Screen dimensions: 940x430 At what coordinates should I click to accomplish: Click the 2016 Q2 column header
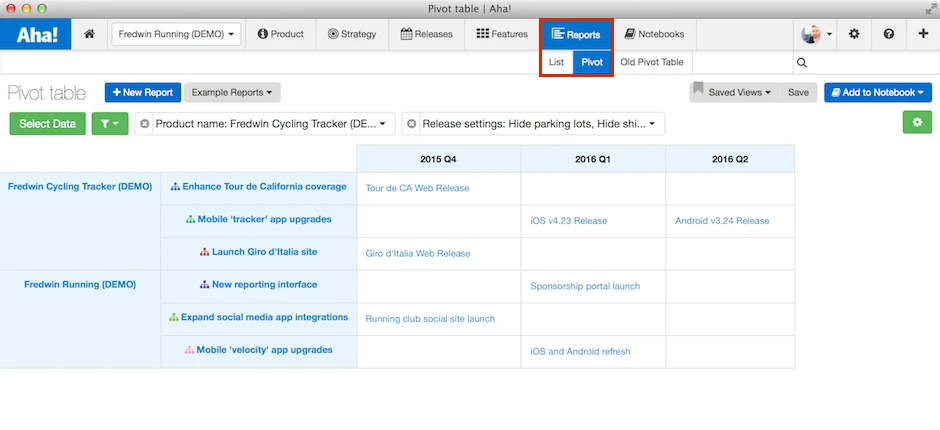[x=730, y=159]
